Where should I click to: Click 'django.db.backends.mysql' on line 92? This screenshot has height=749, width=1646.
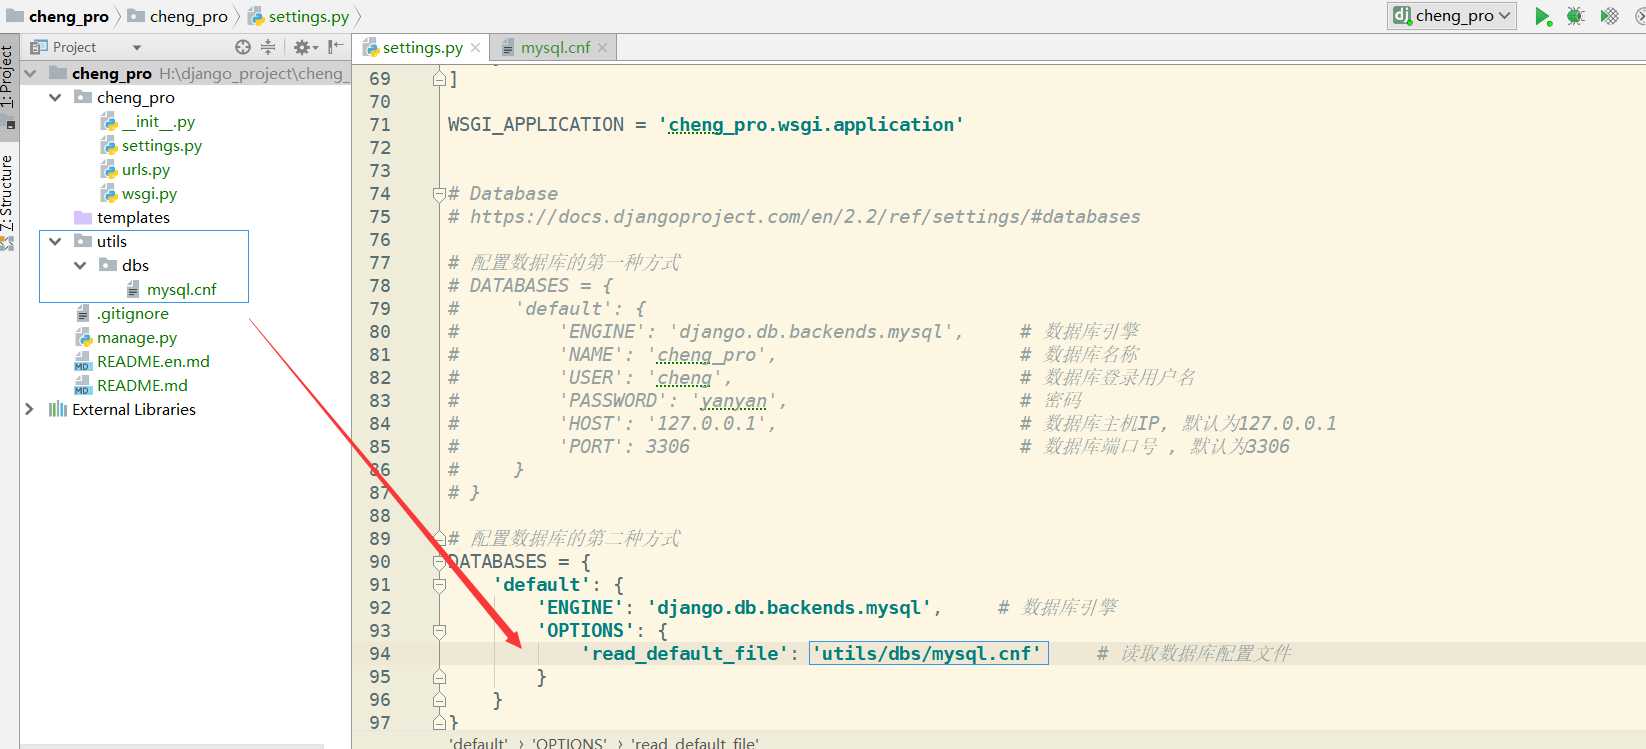(x=789, y=608)
